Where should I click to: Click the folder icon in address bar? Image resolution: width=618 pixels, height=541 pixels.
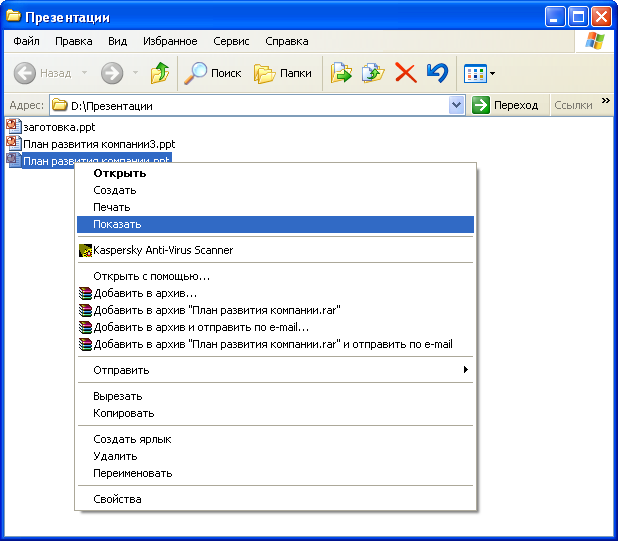tap(60, 105)
